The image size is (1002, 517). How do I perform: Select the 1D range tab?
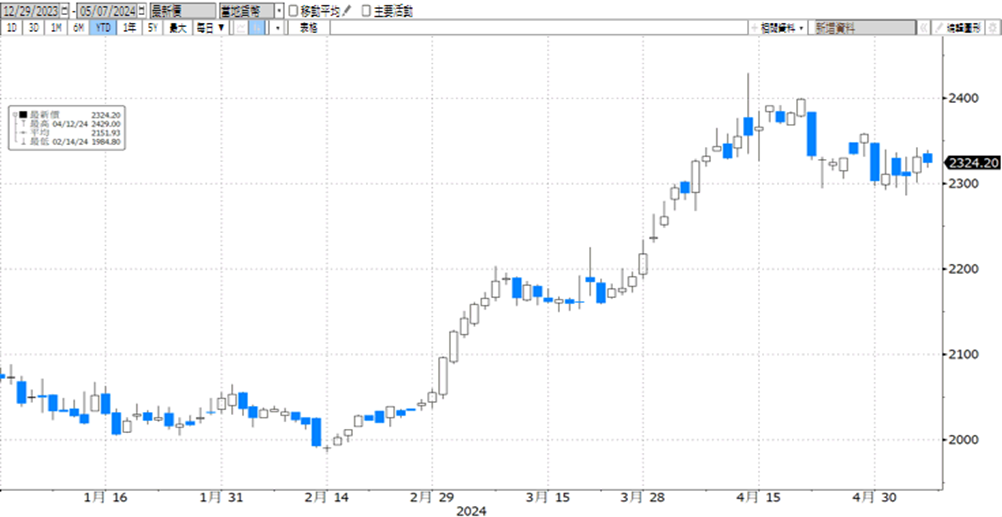pos(12,28)
